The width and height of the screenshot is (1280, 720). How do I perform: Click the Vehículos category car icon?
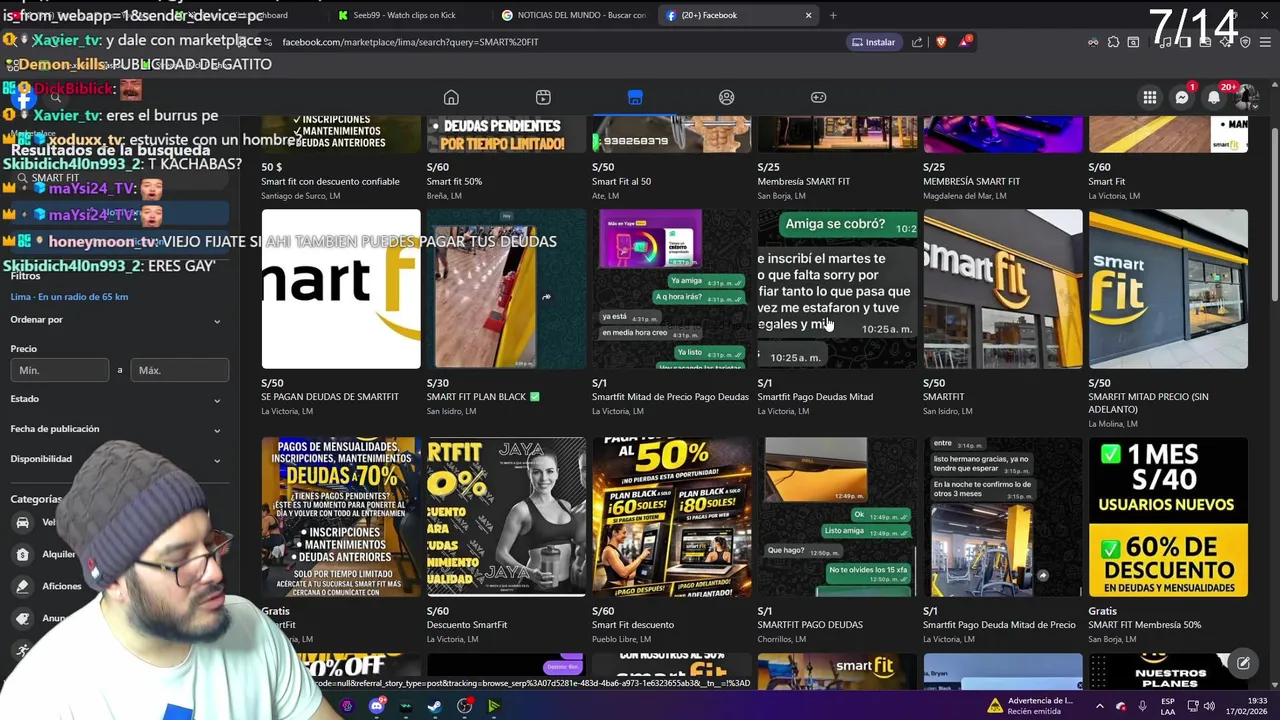pos(22,522)
